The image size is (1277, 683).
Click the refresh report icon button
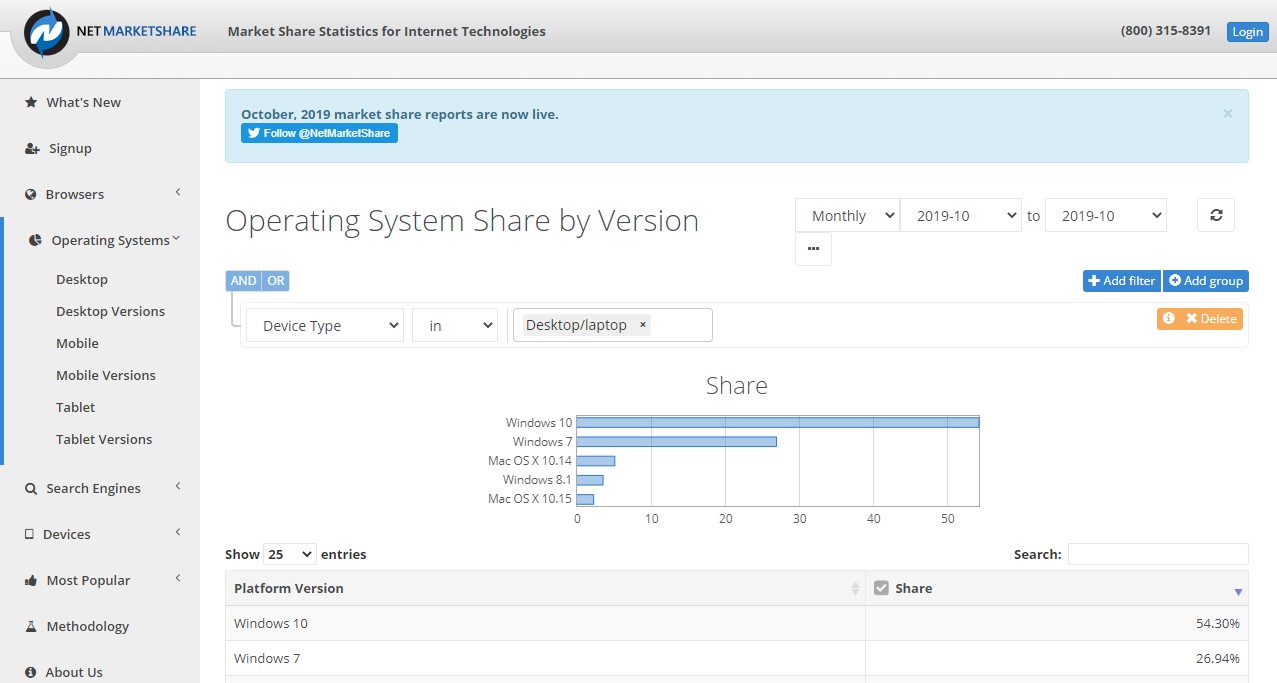coord(1216,215)
